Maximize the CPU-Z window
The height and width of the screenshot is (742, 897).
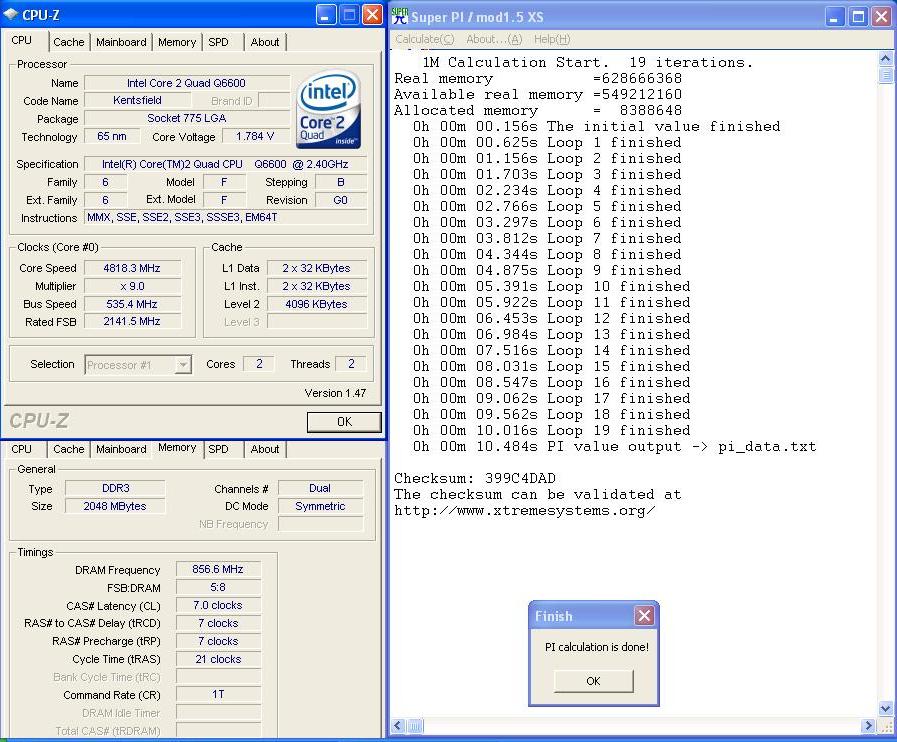(349, 15)
